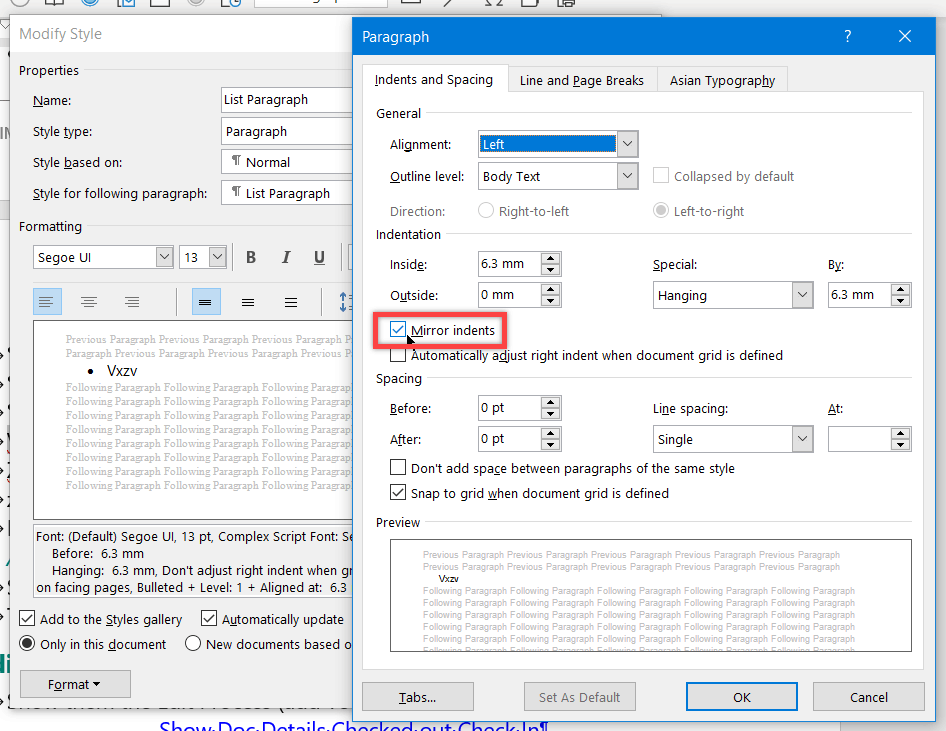Click the spacing Before field
The height and width of the screenshot is (731, 946).
(x=509, y=408)
